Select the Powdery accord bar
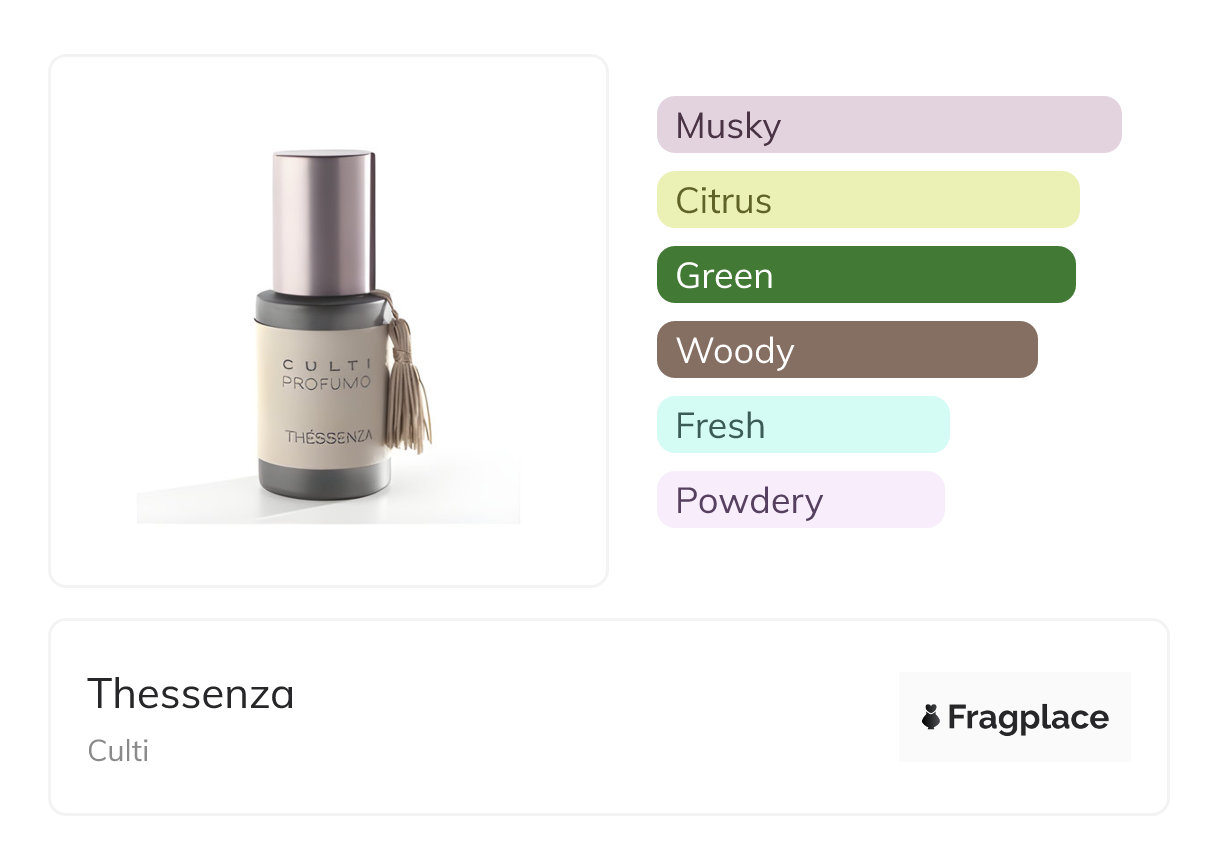This screenshot has height=864, width=1218. pyautogui.click(x=800, y=500)
